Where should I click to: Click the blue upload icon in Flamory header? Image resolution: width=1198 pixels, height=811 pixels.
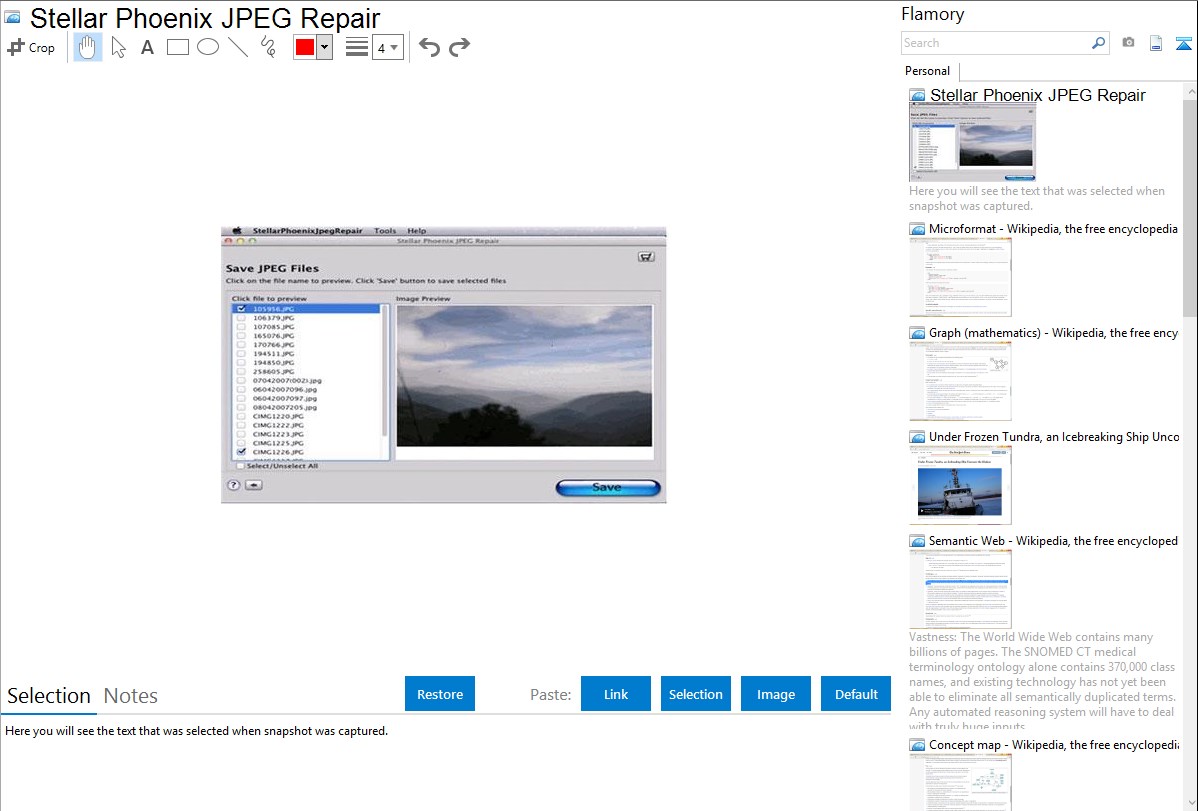pyautogui.click(x=1183, y=43)
